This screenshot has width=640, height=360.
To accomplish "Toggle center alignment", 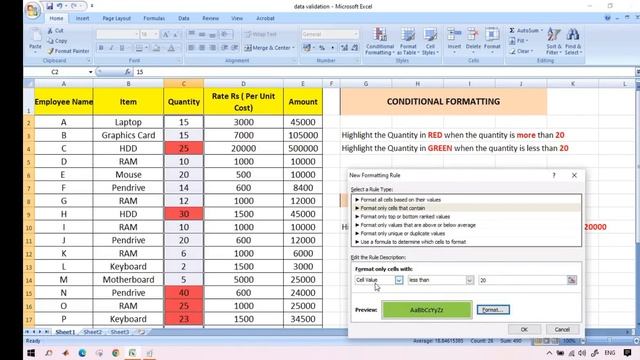I will pyautogui.click(x=202, y=48).
